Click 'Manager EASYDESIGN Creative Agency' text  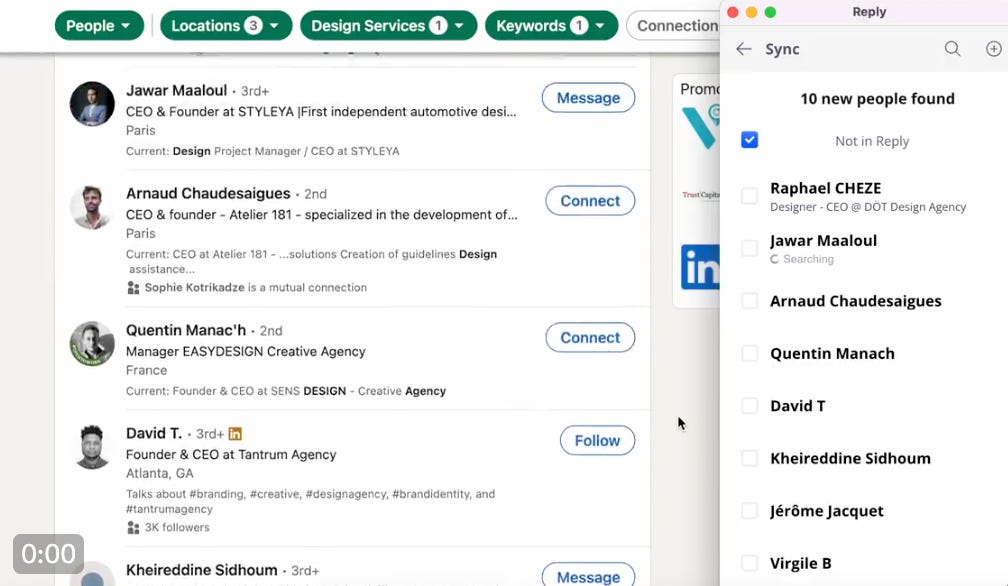[246, 351]
